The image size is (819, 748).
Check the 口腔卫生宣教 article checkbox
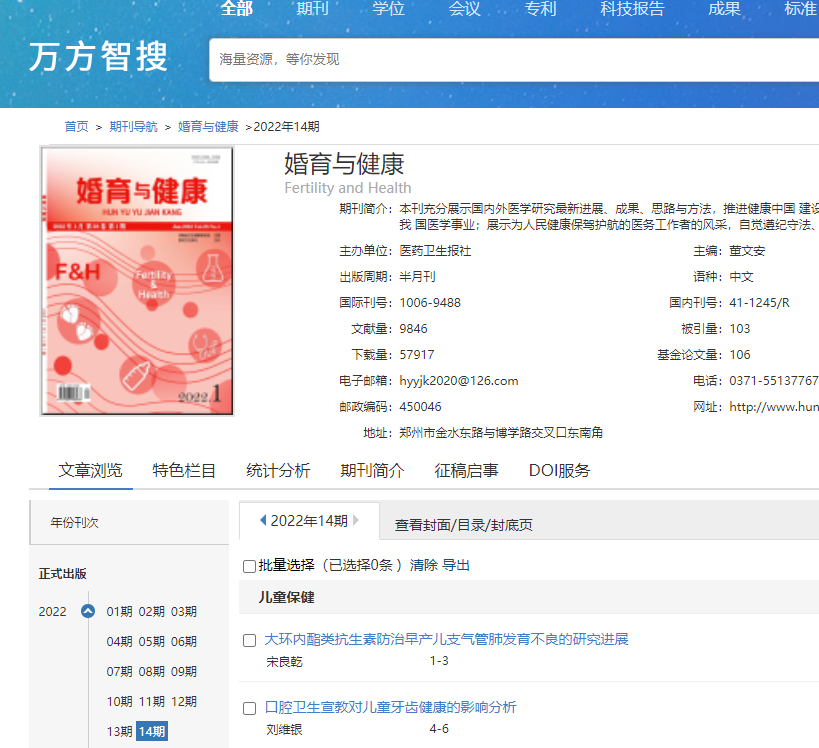[250, 708]
